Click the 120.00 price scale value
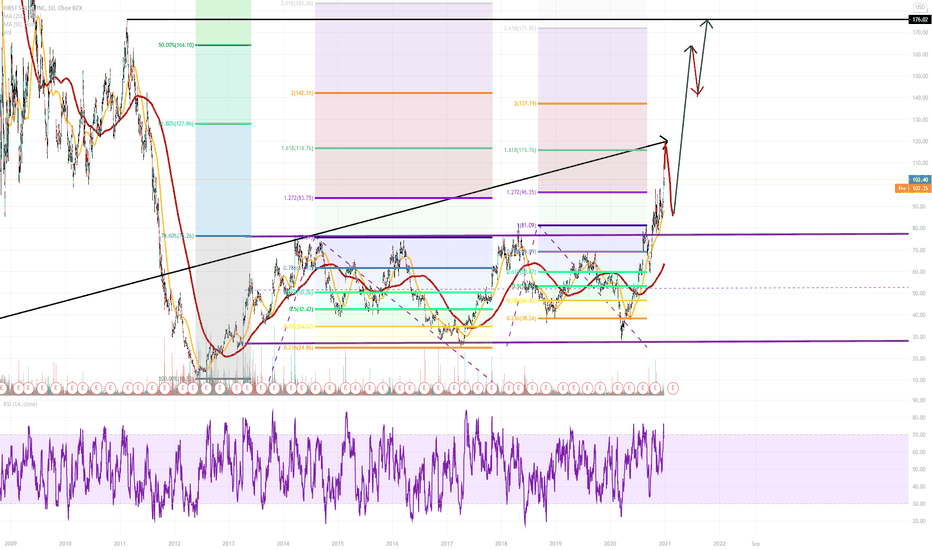Screen dimensions: 932x550 pyautogui.click(x=920, y=142)
